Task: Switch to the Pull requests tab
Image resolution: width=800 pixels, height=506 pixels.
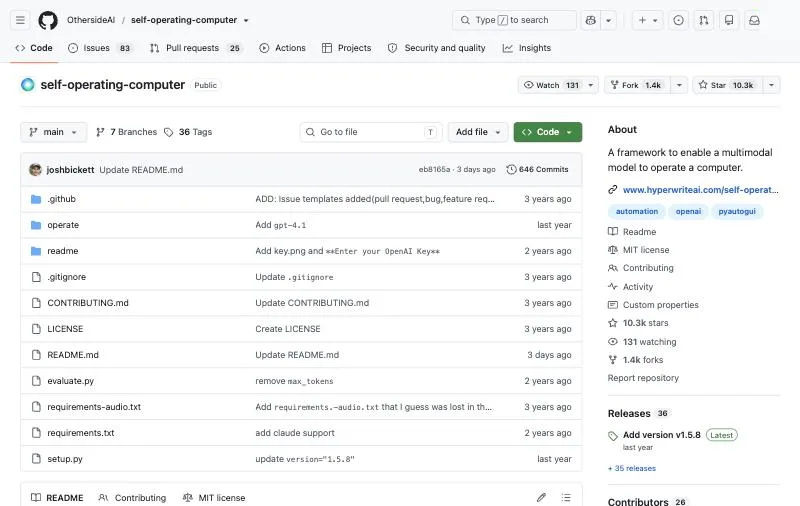Action: tap(195, 48)
